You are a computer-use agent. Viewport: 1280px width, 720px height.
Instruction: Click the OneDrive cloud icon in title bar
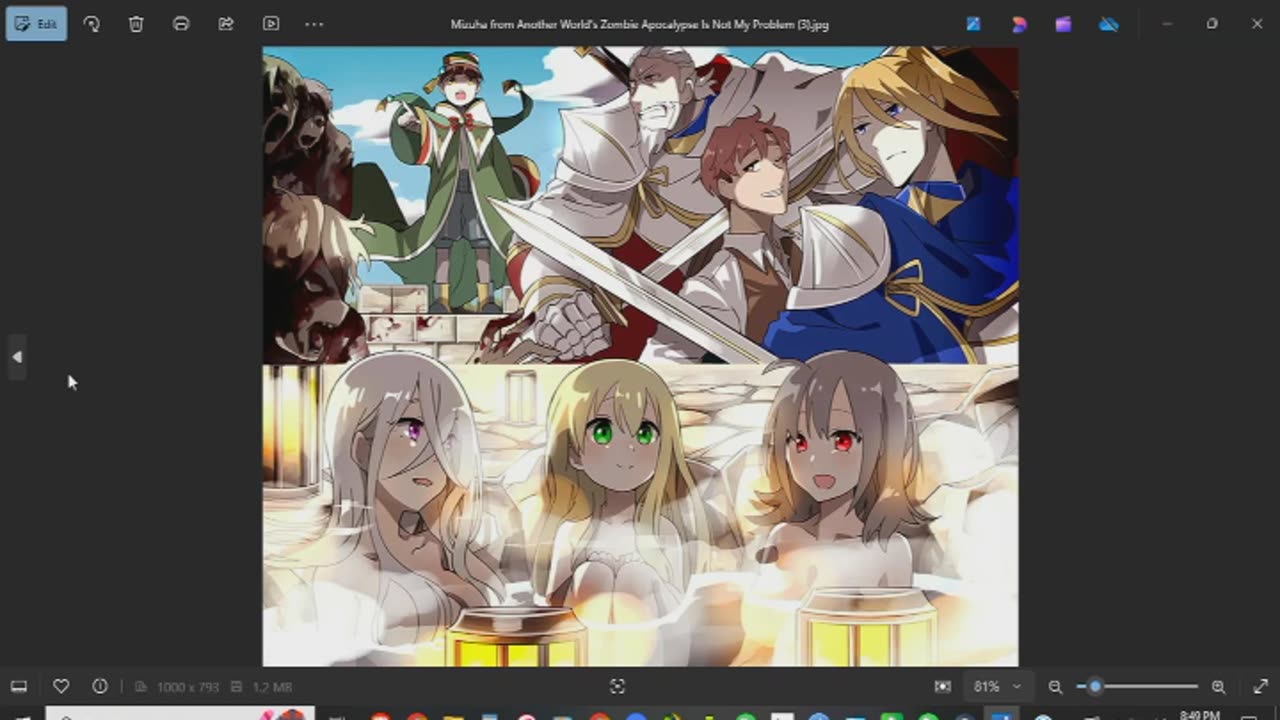pos(1109,24)
